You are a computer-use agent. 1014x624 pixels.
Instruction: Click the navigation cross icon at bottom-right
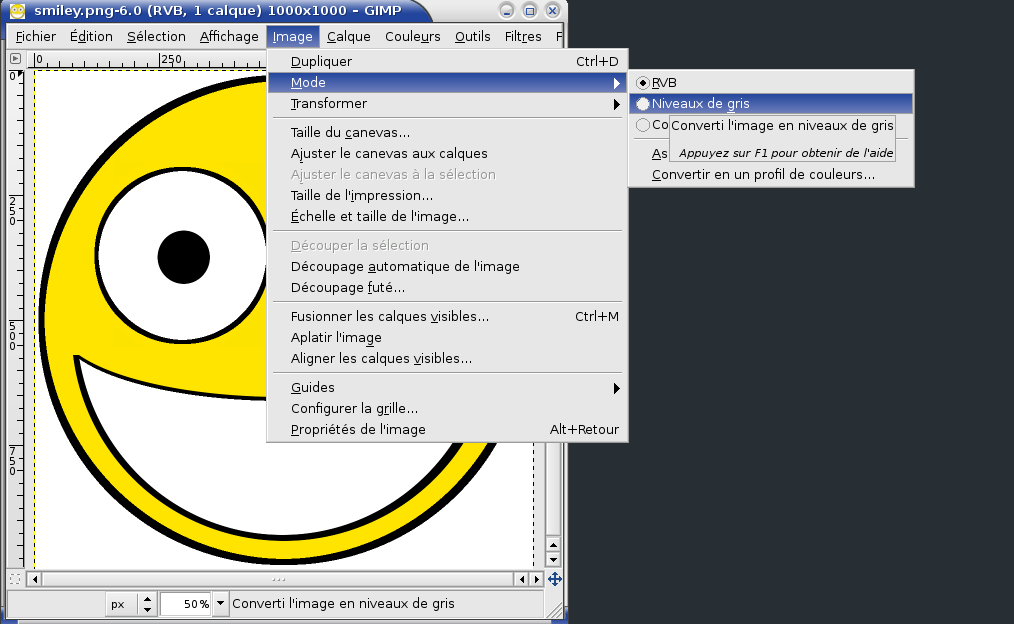tap(554, 579)
